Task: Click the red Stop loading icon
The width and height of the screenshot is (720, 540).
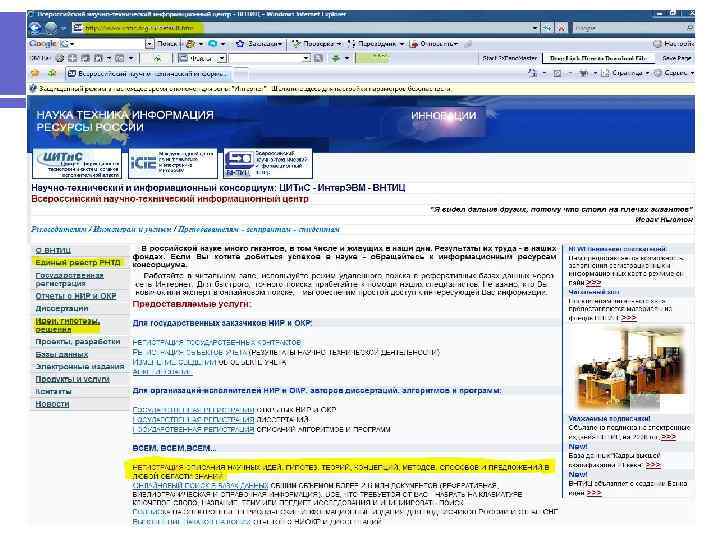Action: [561, 28]
